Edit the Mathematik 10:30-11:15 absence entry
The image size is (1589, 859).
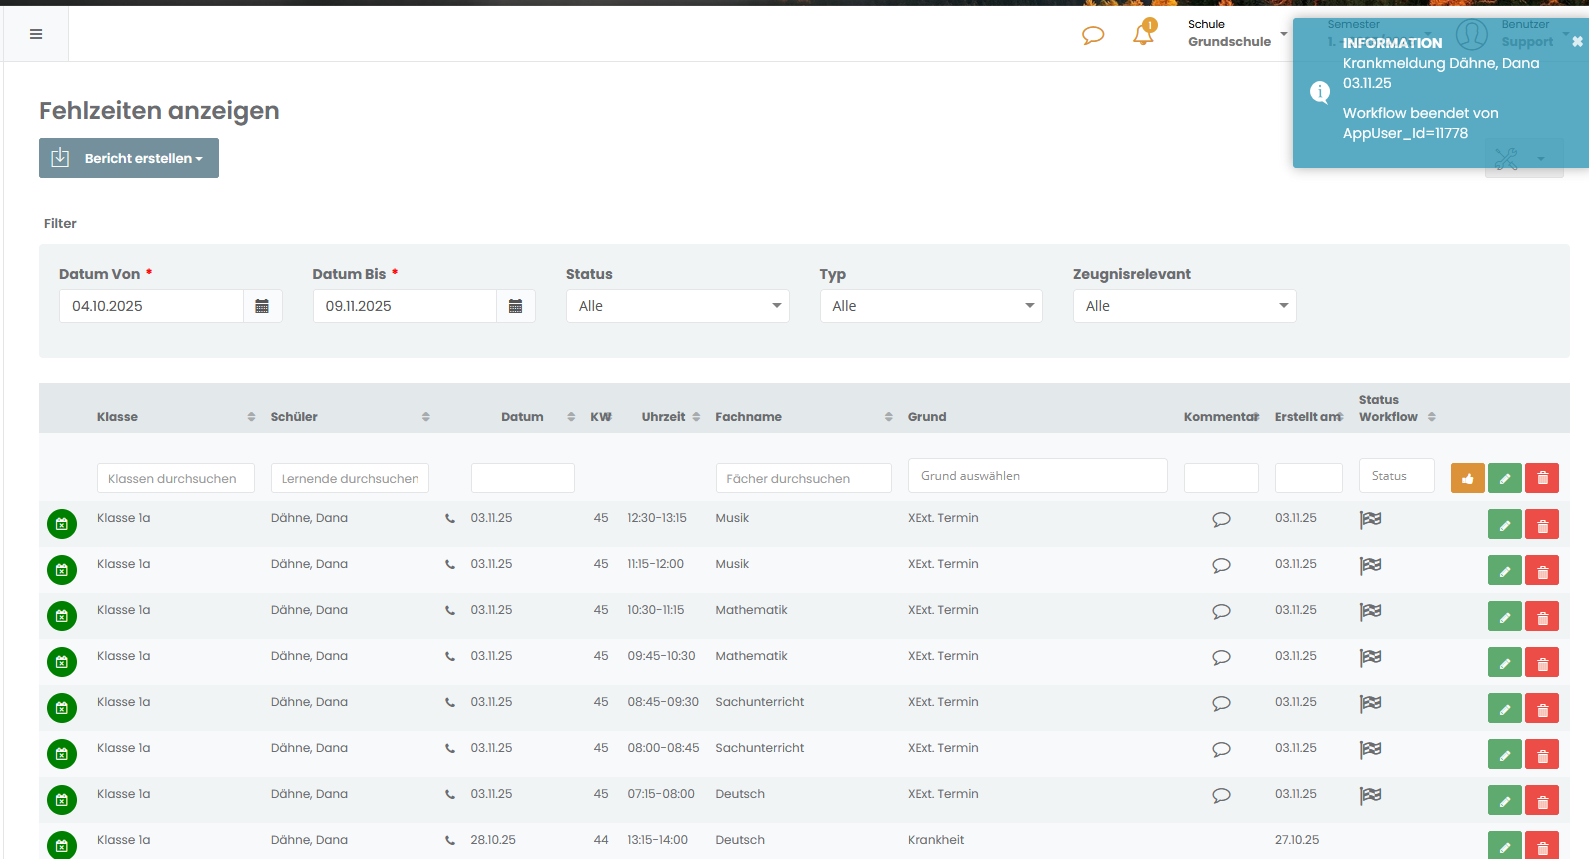pos(1505,616)
